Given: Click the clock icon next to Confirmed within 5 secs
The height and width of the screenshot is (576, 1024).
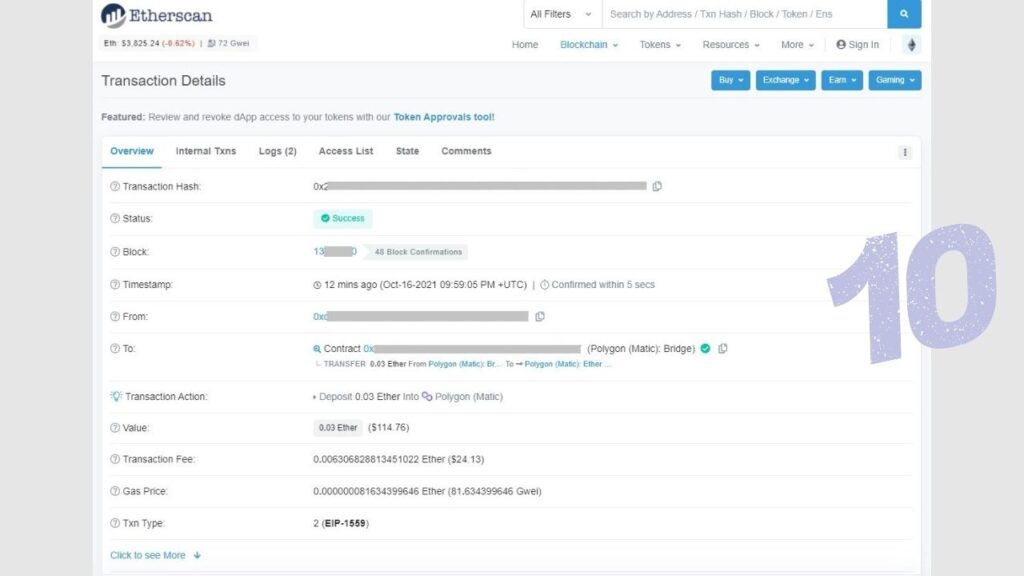Looking at the screenshot, I should point(544,285).
